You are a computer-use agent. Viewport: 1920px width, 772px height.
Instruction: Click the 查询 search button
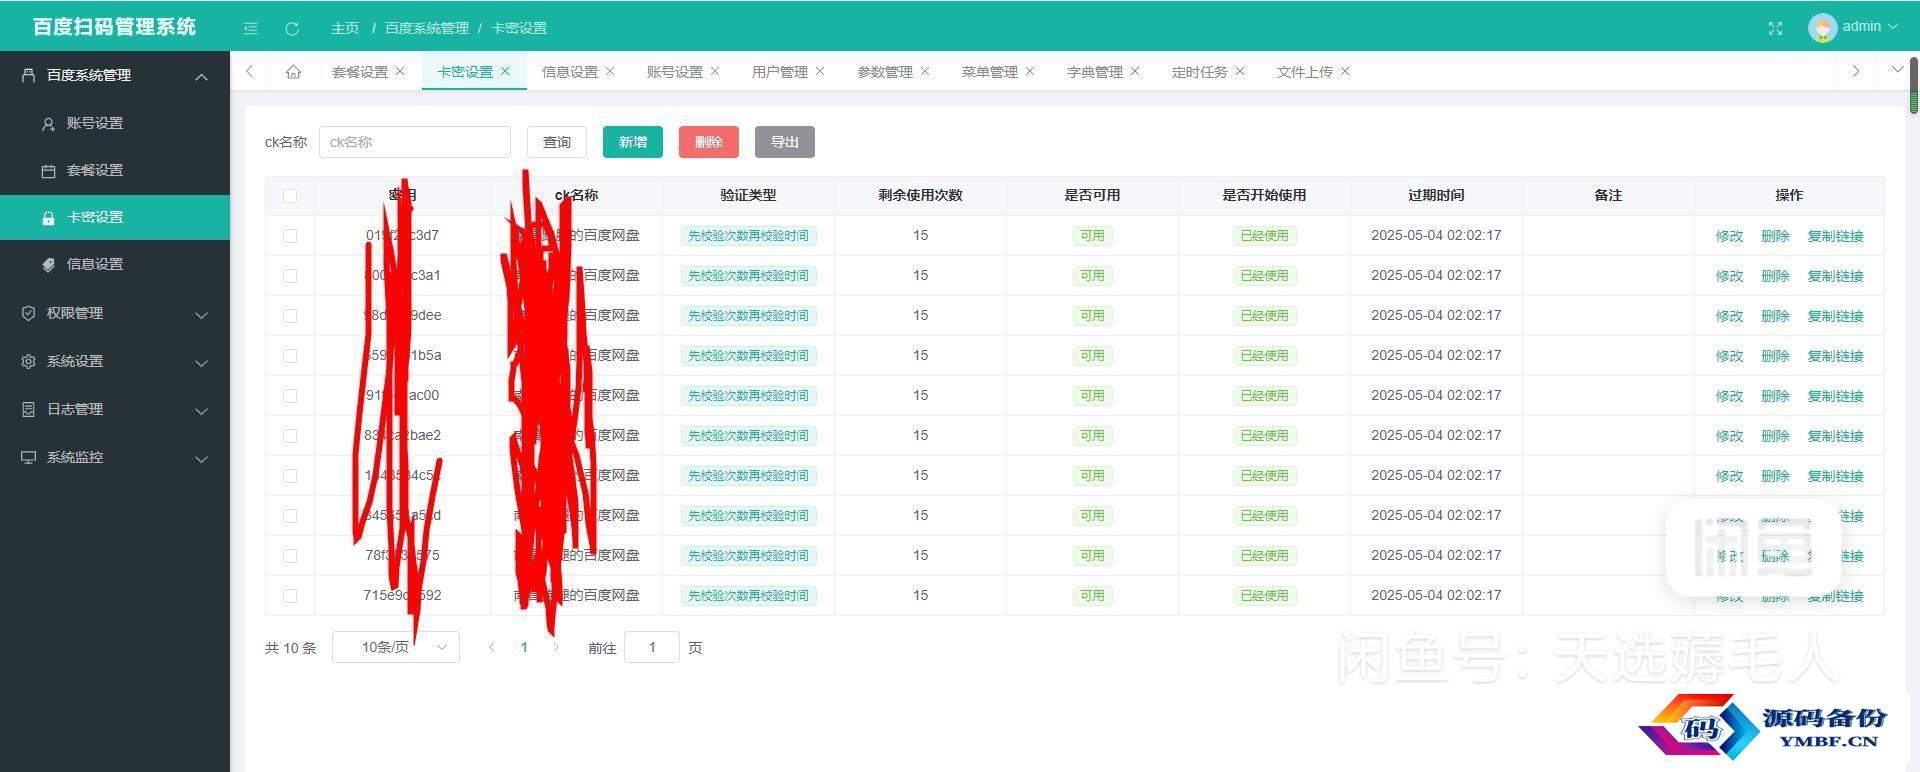557,142
